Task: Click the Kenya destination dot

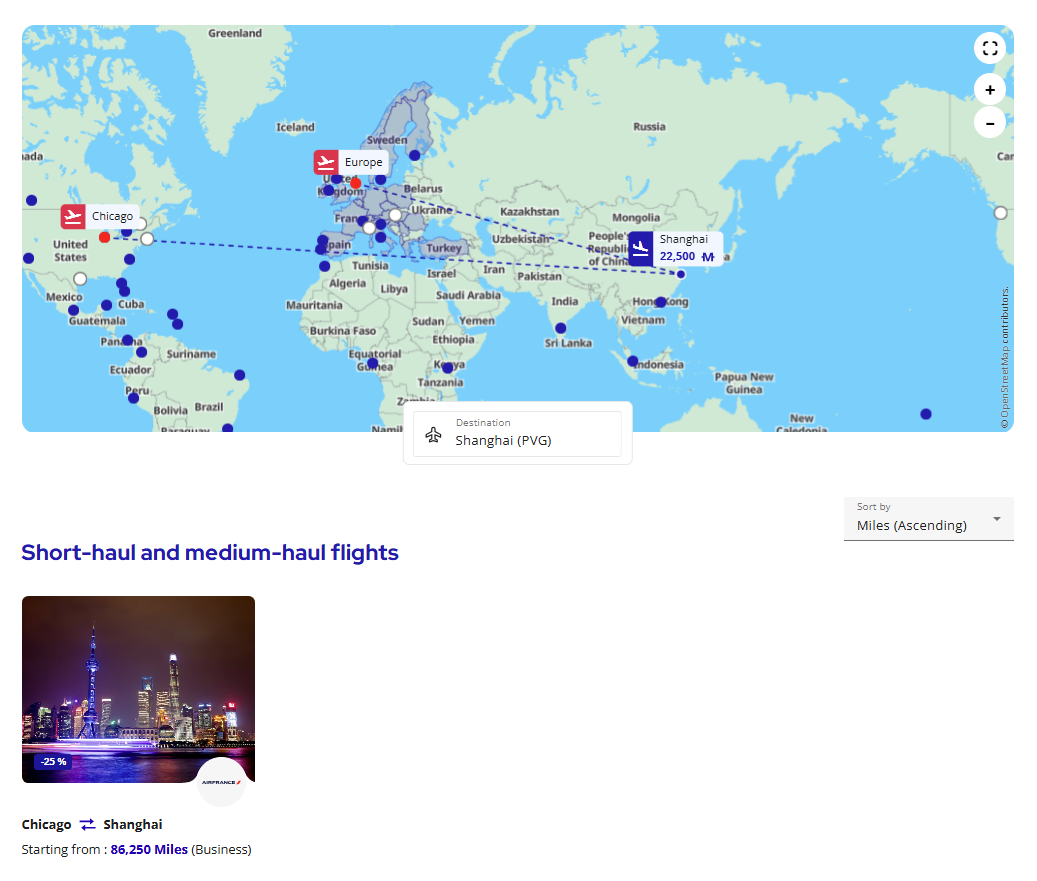Action: click(448, 368)
